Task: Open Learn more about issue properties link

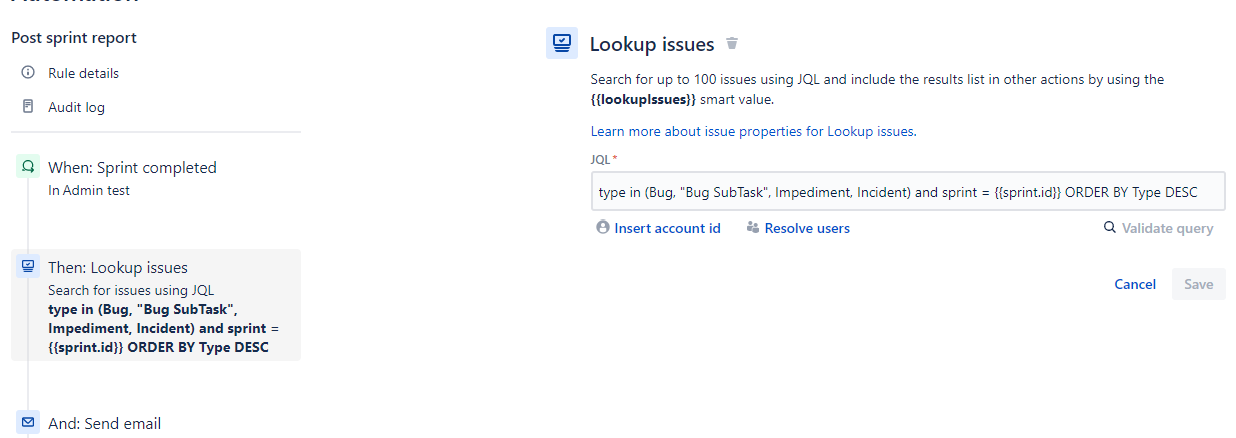Action: [x=753, y=131]
